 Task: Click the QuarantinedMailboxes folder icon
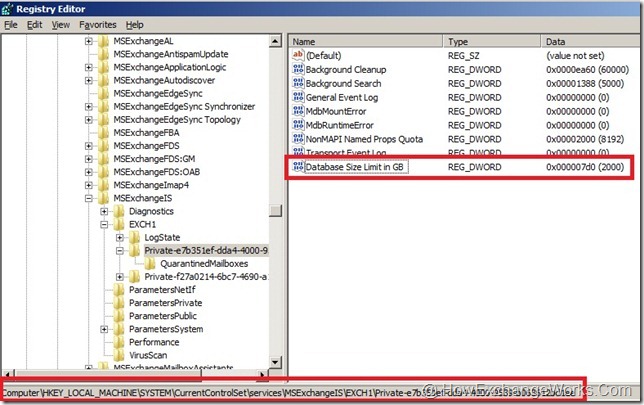[150, 264]
